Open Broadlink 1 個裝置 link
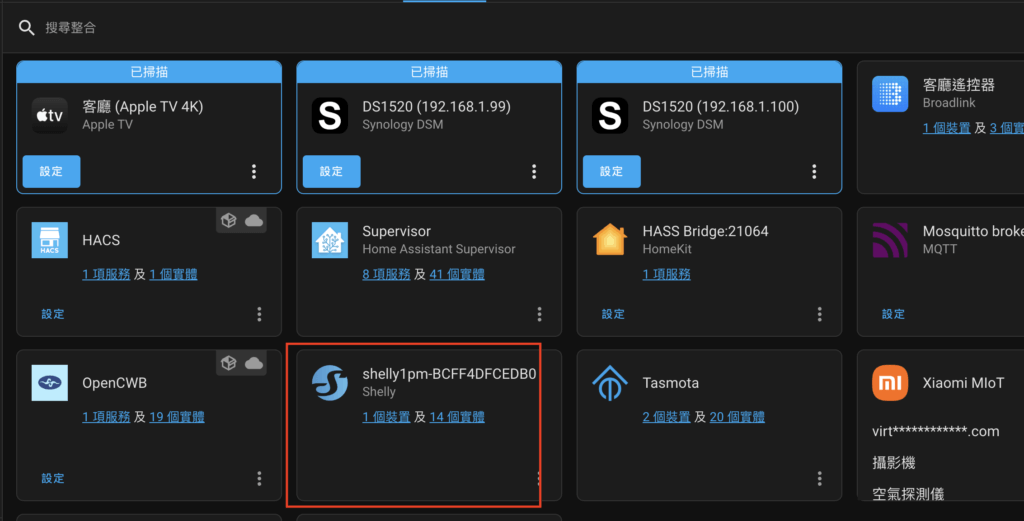Screen dimensions: 1024x521 pos(946,128)
